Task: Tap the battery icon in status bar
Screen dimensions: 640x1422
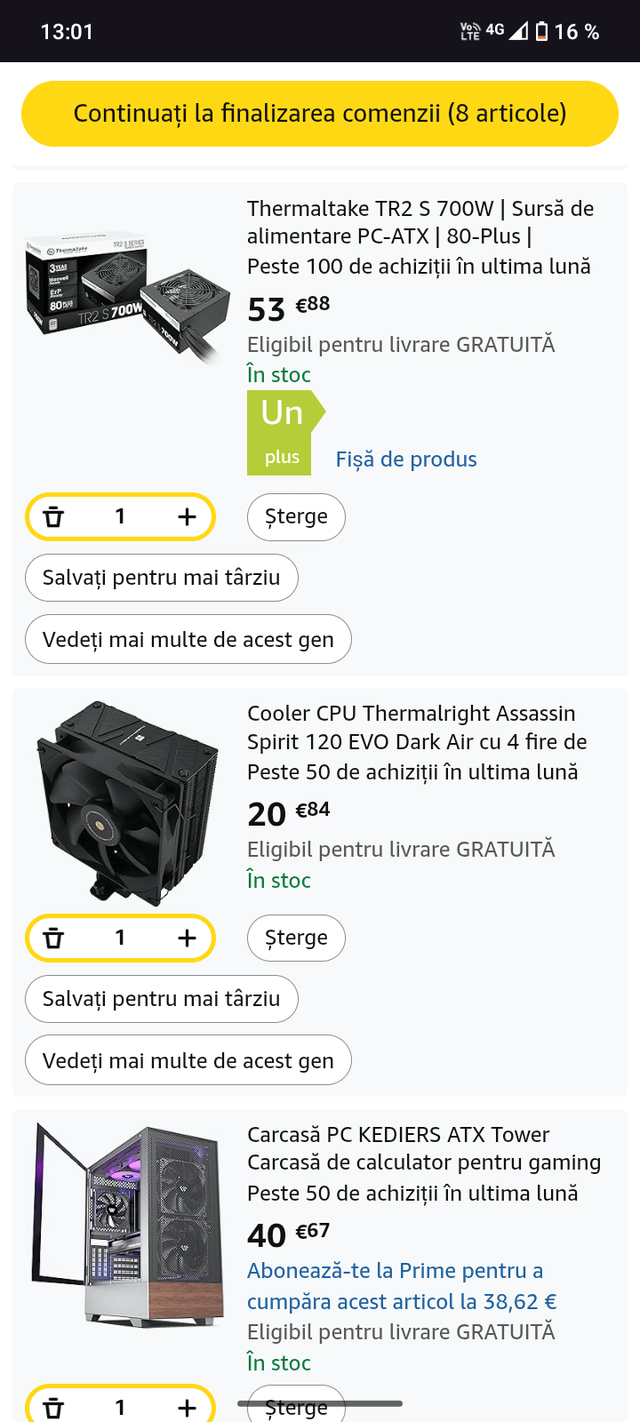Action: (541, 32)
